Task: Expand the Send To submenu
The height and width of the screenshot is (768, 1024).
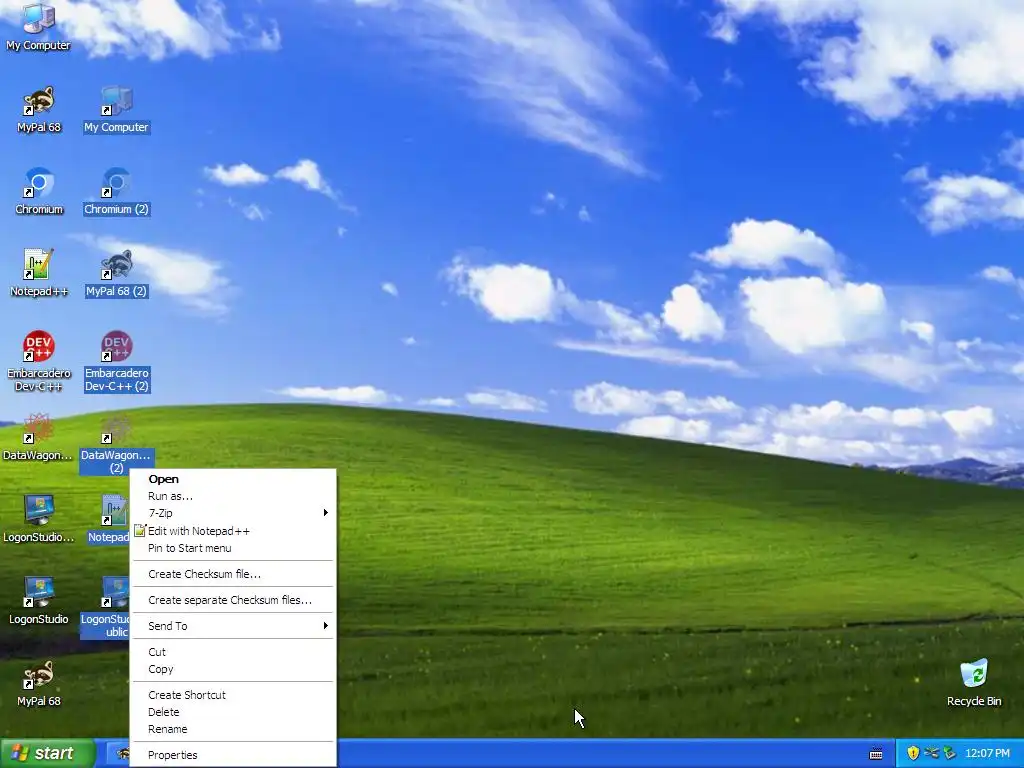Action: (233, 626)
